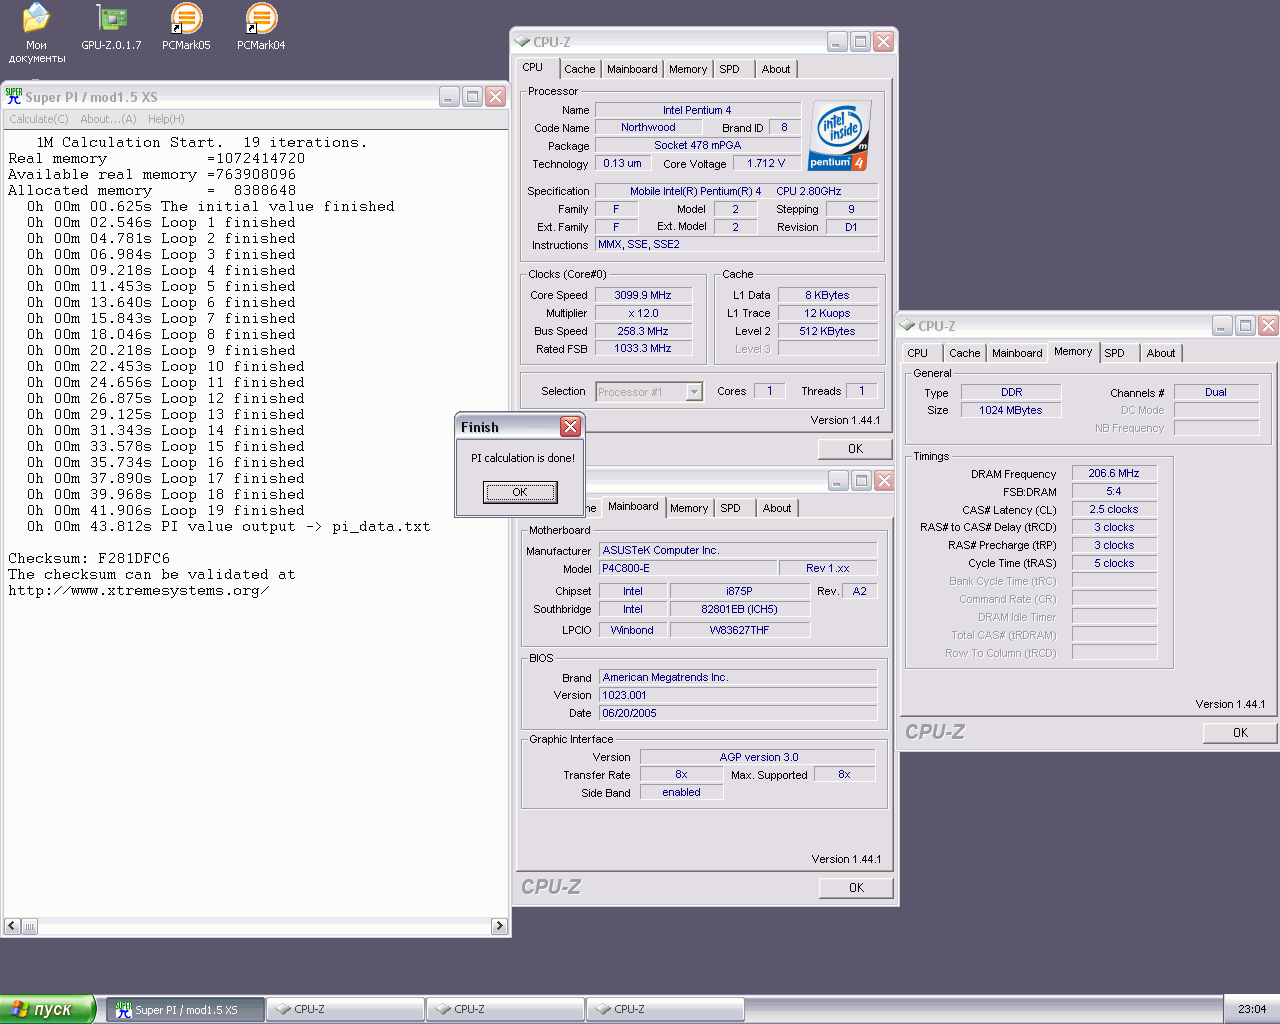Image resolution: width=1280 pixels, height=1024 pixels.
Task: Click the Super PI title bar icon
Action: click(14, 96)
